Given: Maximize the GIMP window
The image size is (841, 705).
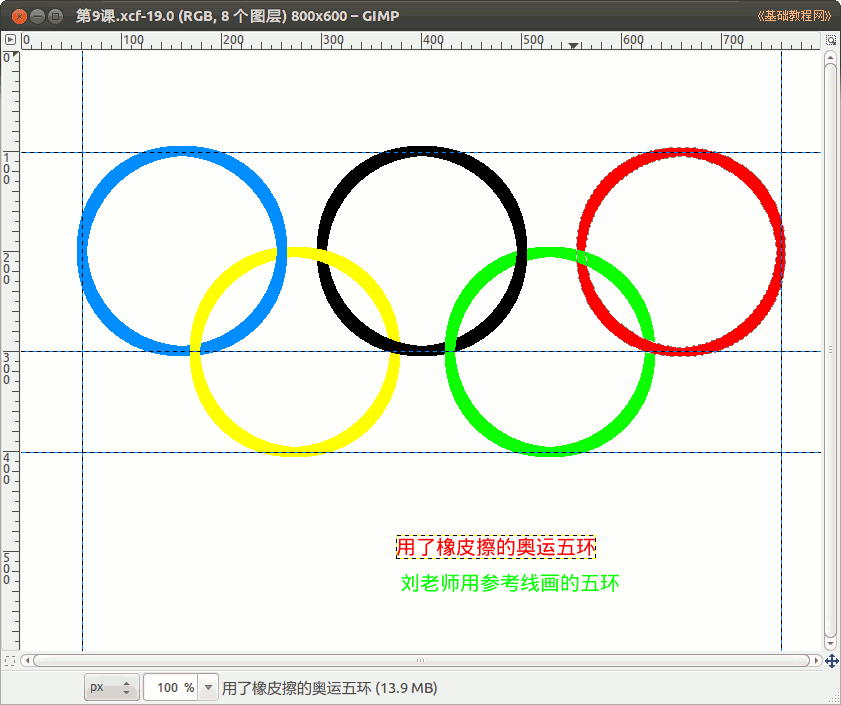Looking at the screenshot, I should (x=55, y=17).
